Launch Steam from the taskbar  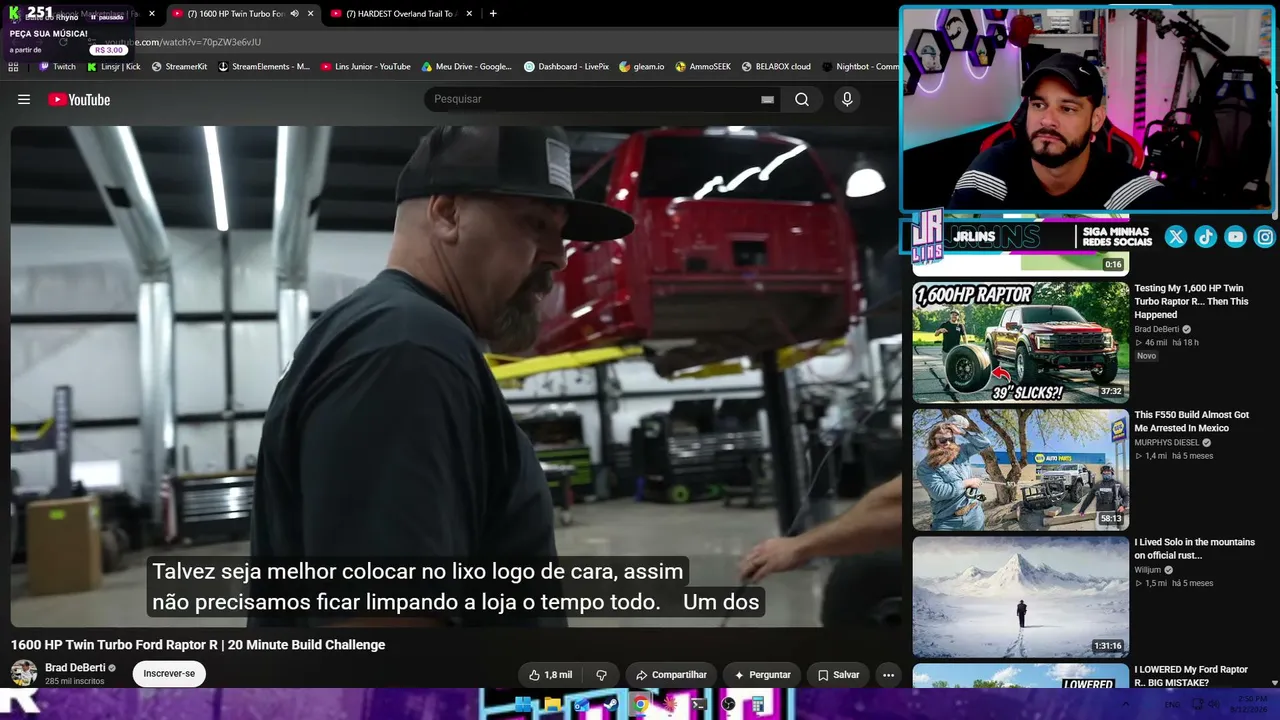click(611, 704)
